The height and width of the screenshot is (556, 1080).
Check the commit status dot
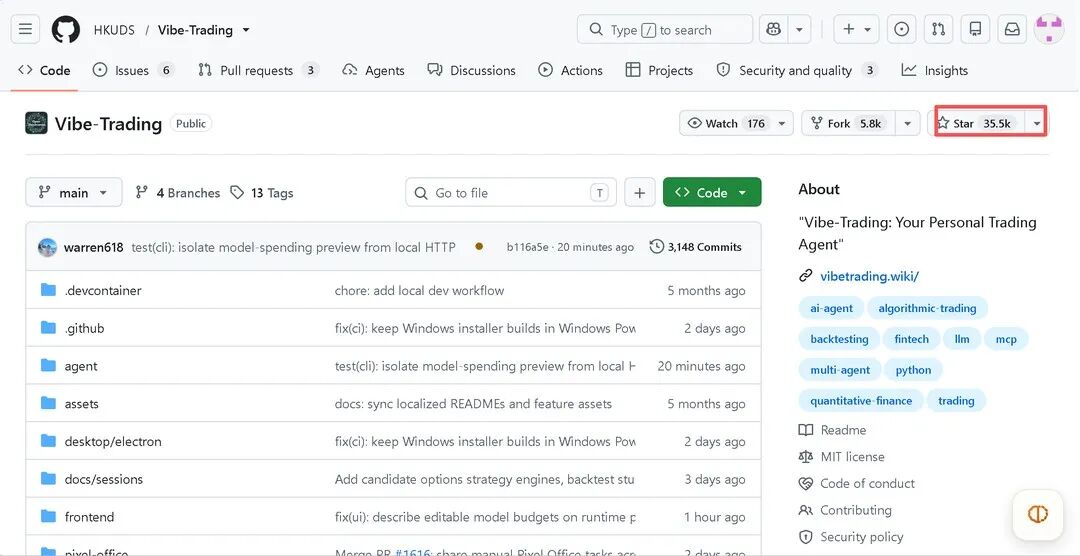point(479,246)
